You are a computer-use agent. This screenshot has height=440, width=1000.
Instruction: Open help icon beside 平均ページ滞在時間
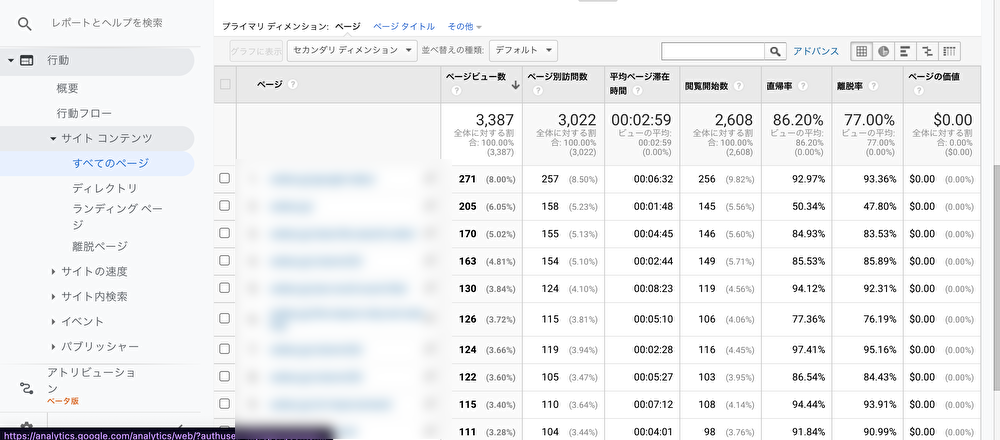click(x=637, y=91)
